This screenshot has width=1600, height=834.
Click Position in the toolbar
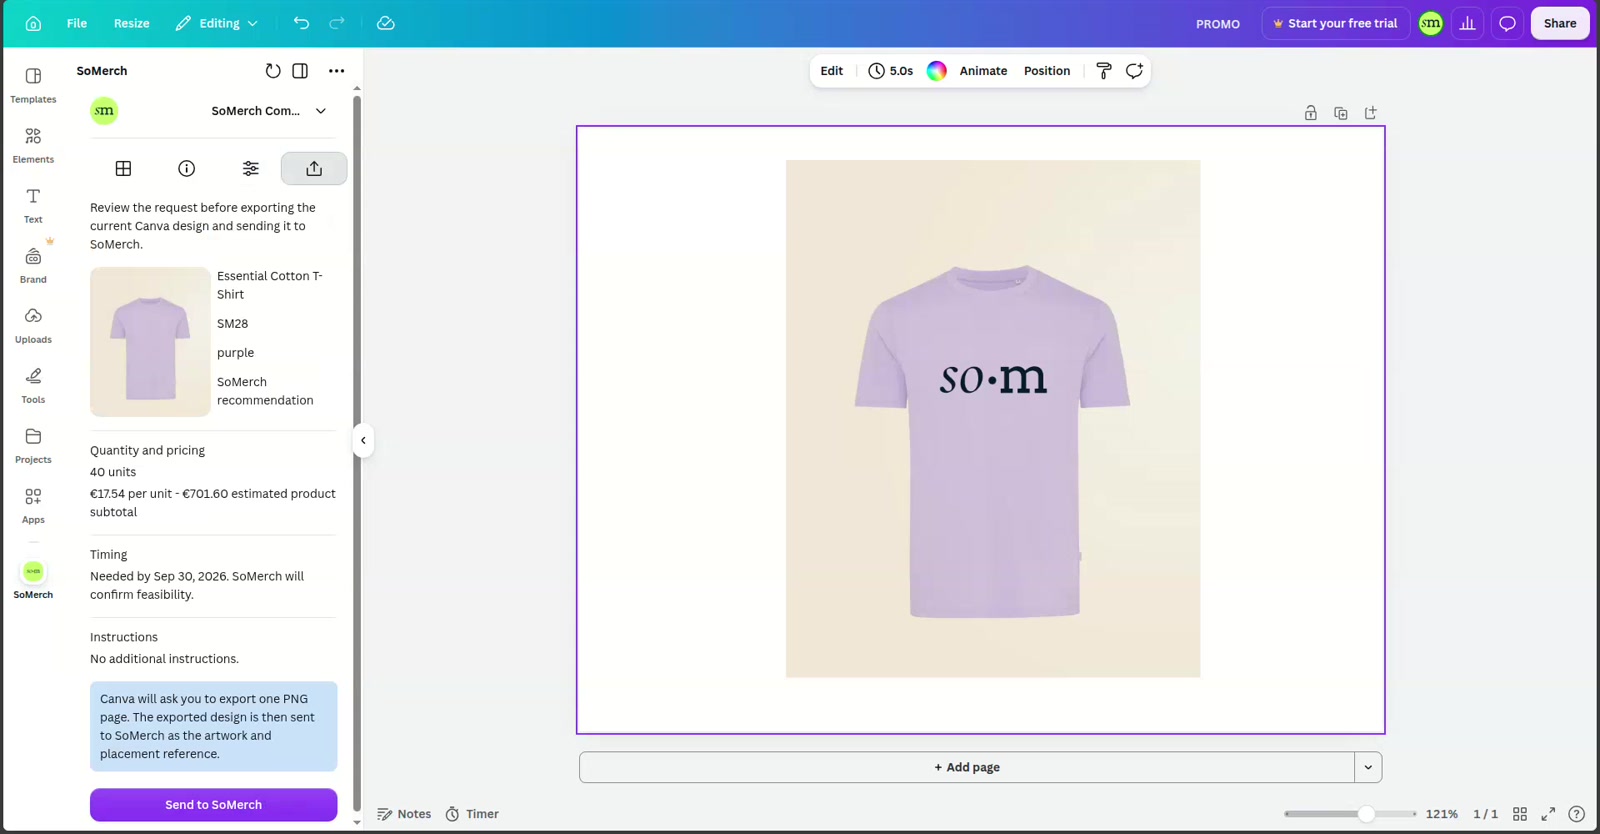(1047, 71)
